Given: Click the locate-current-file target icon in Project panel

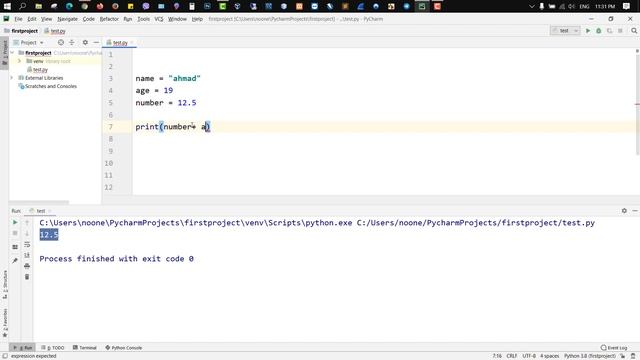Looking at the screenshot, I should tap(61, 42).
